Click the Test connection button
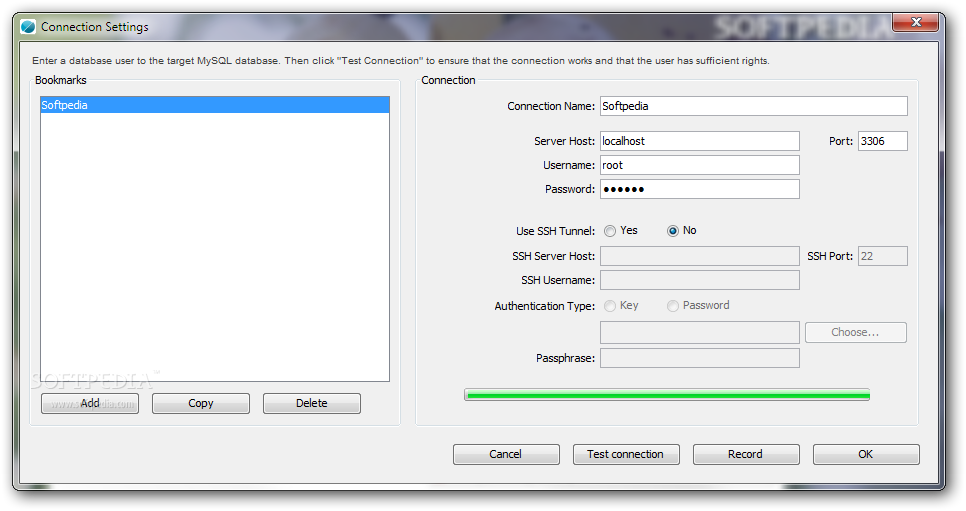The width and height of the screenshot is (966, 511). click(627, 454)
